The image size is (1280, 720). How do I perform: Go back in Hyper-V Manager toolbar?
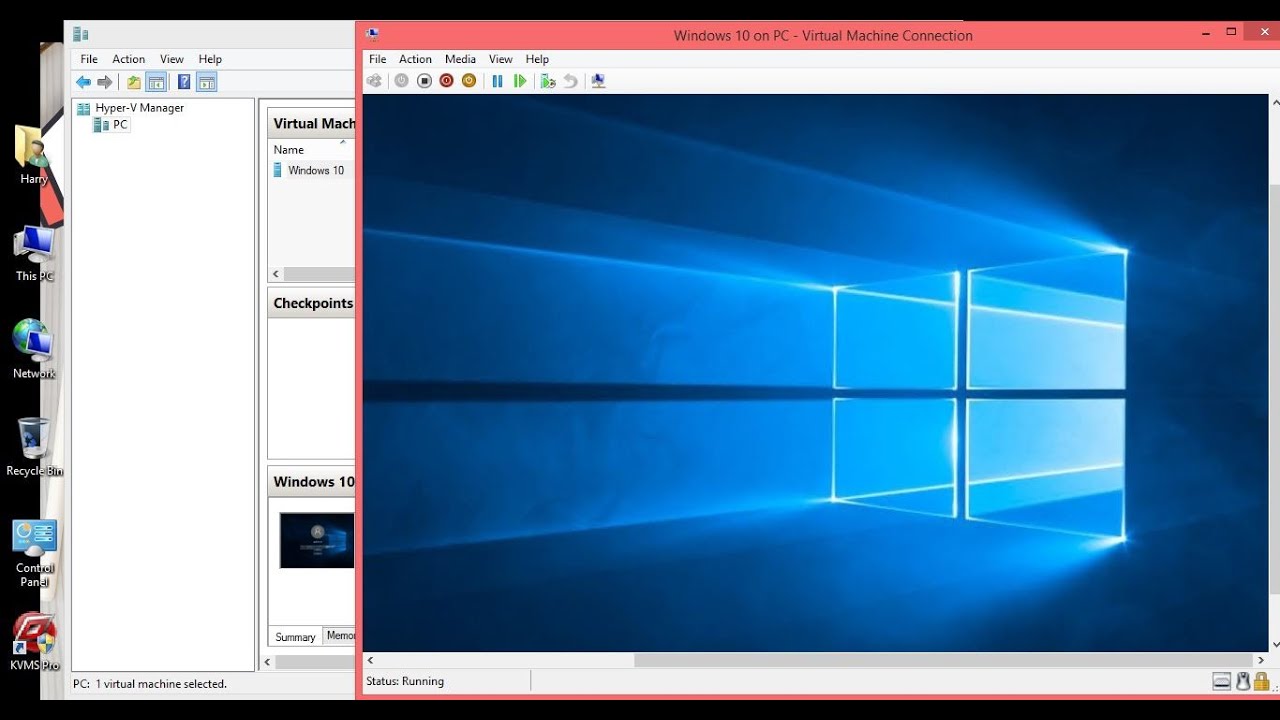[83, 82]
